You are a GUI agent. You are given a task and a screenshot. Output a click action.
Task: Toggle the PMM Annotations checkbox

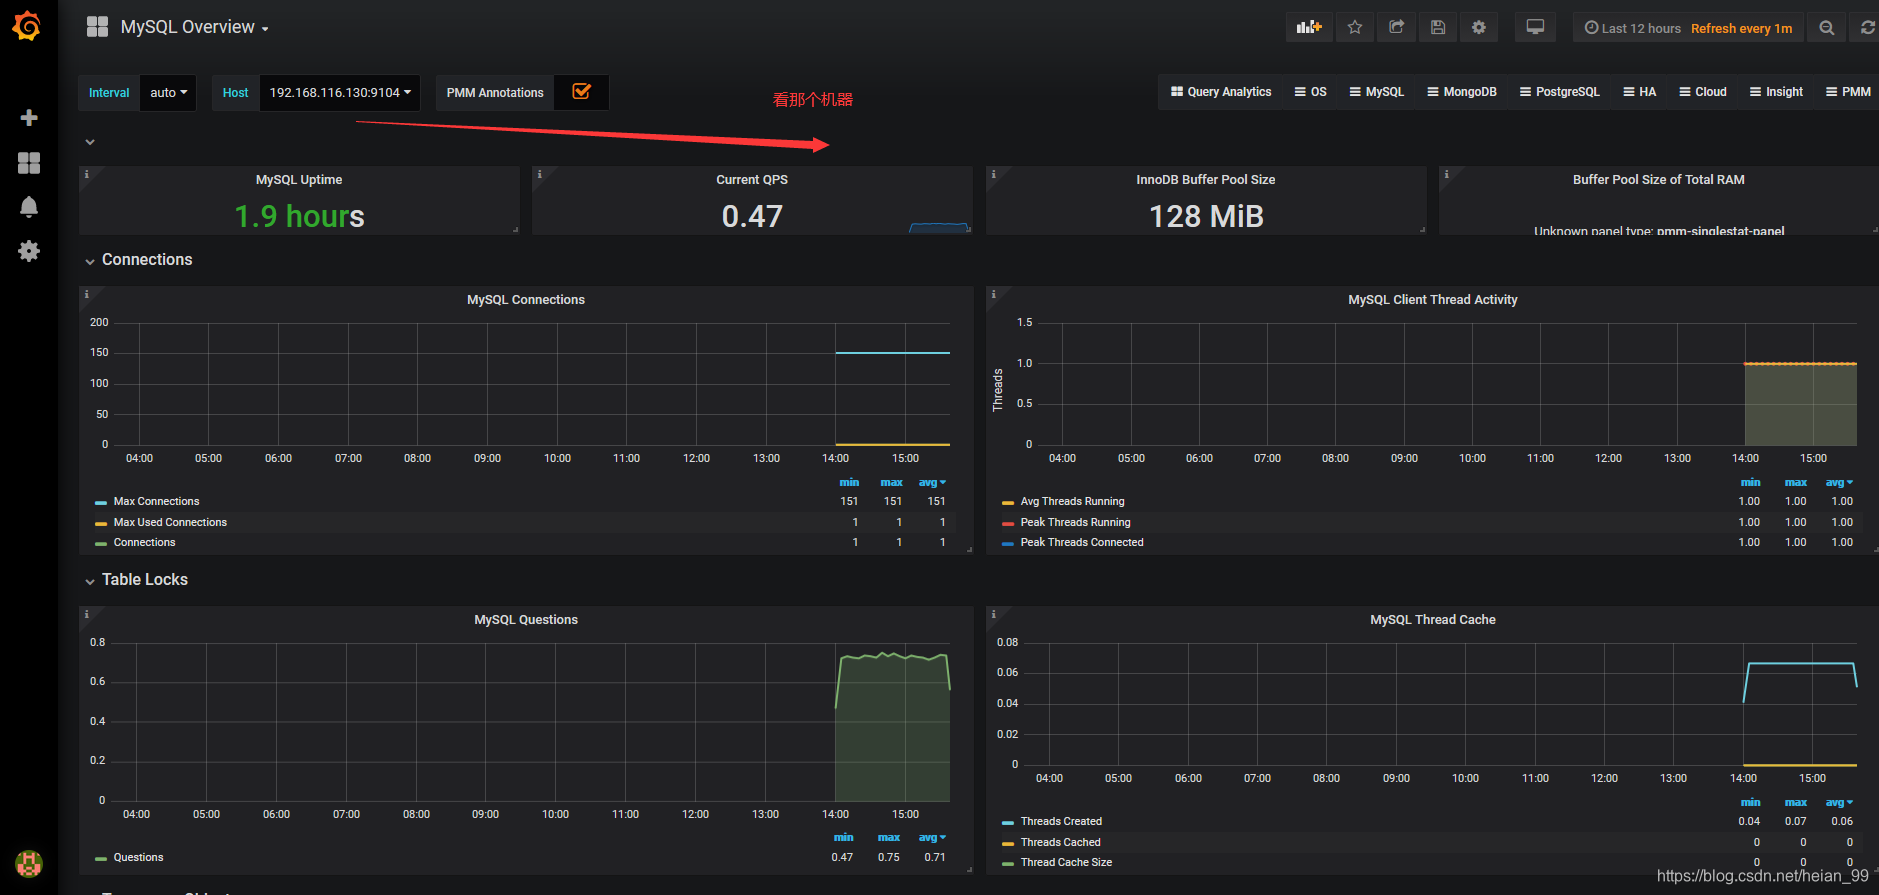[581, 92]
